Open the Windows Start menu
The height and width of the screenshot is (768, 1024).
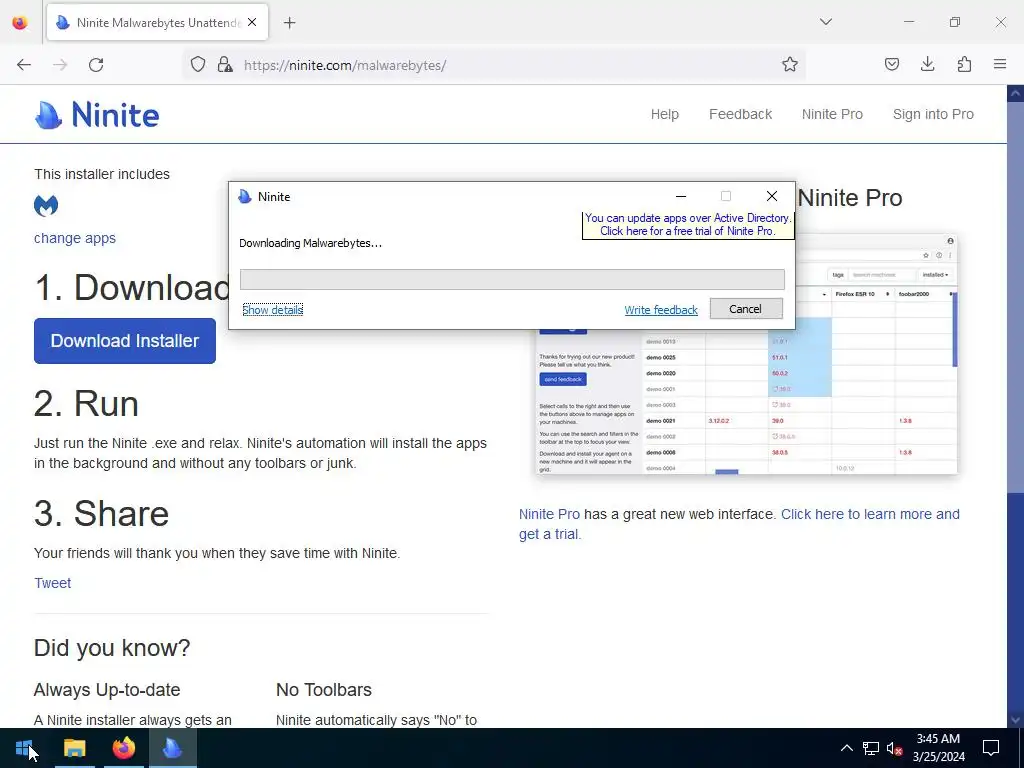(24, 748)
